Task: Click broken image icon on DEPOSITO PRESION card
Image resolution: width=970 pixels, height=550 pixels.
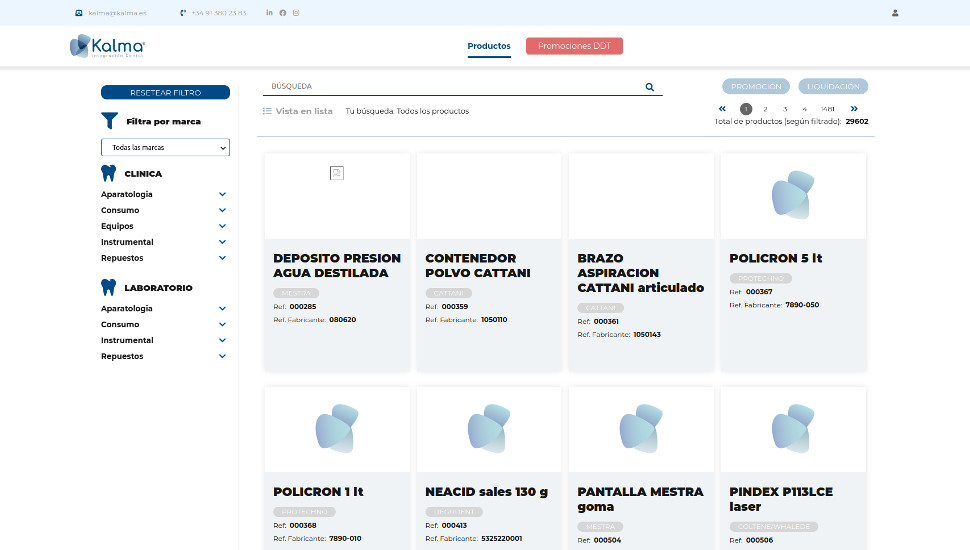Action: click(337, 173)
